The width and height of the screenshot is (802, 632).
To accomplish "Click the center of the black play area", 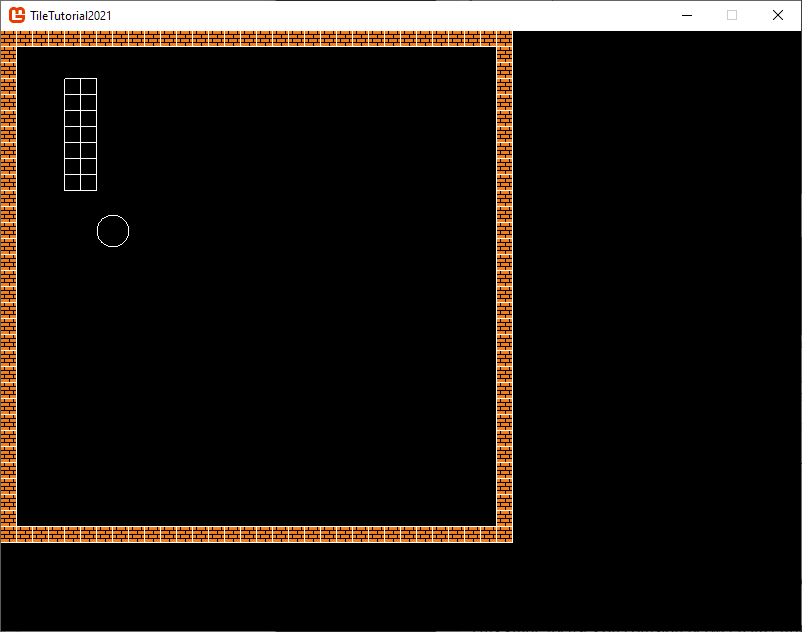I will point(256,287).
